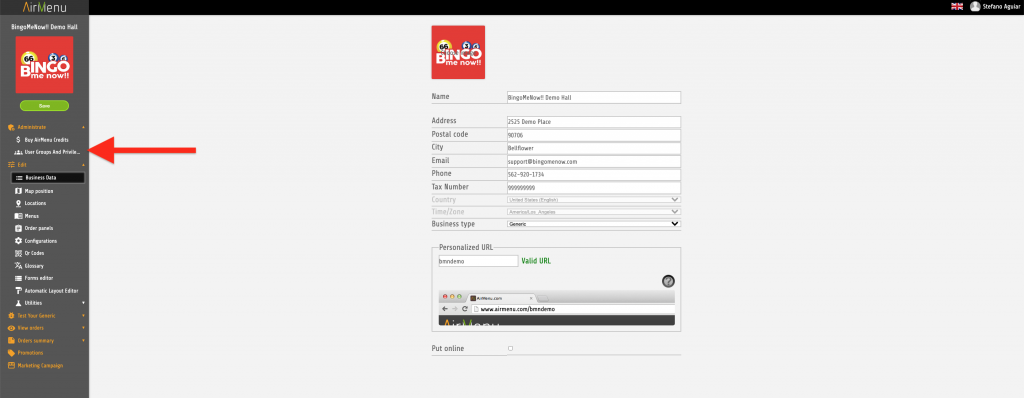Open the Country dropdown
Image resolution: width=1024 pixels, height=398 pixels.
594,199
